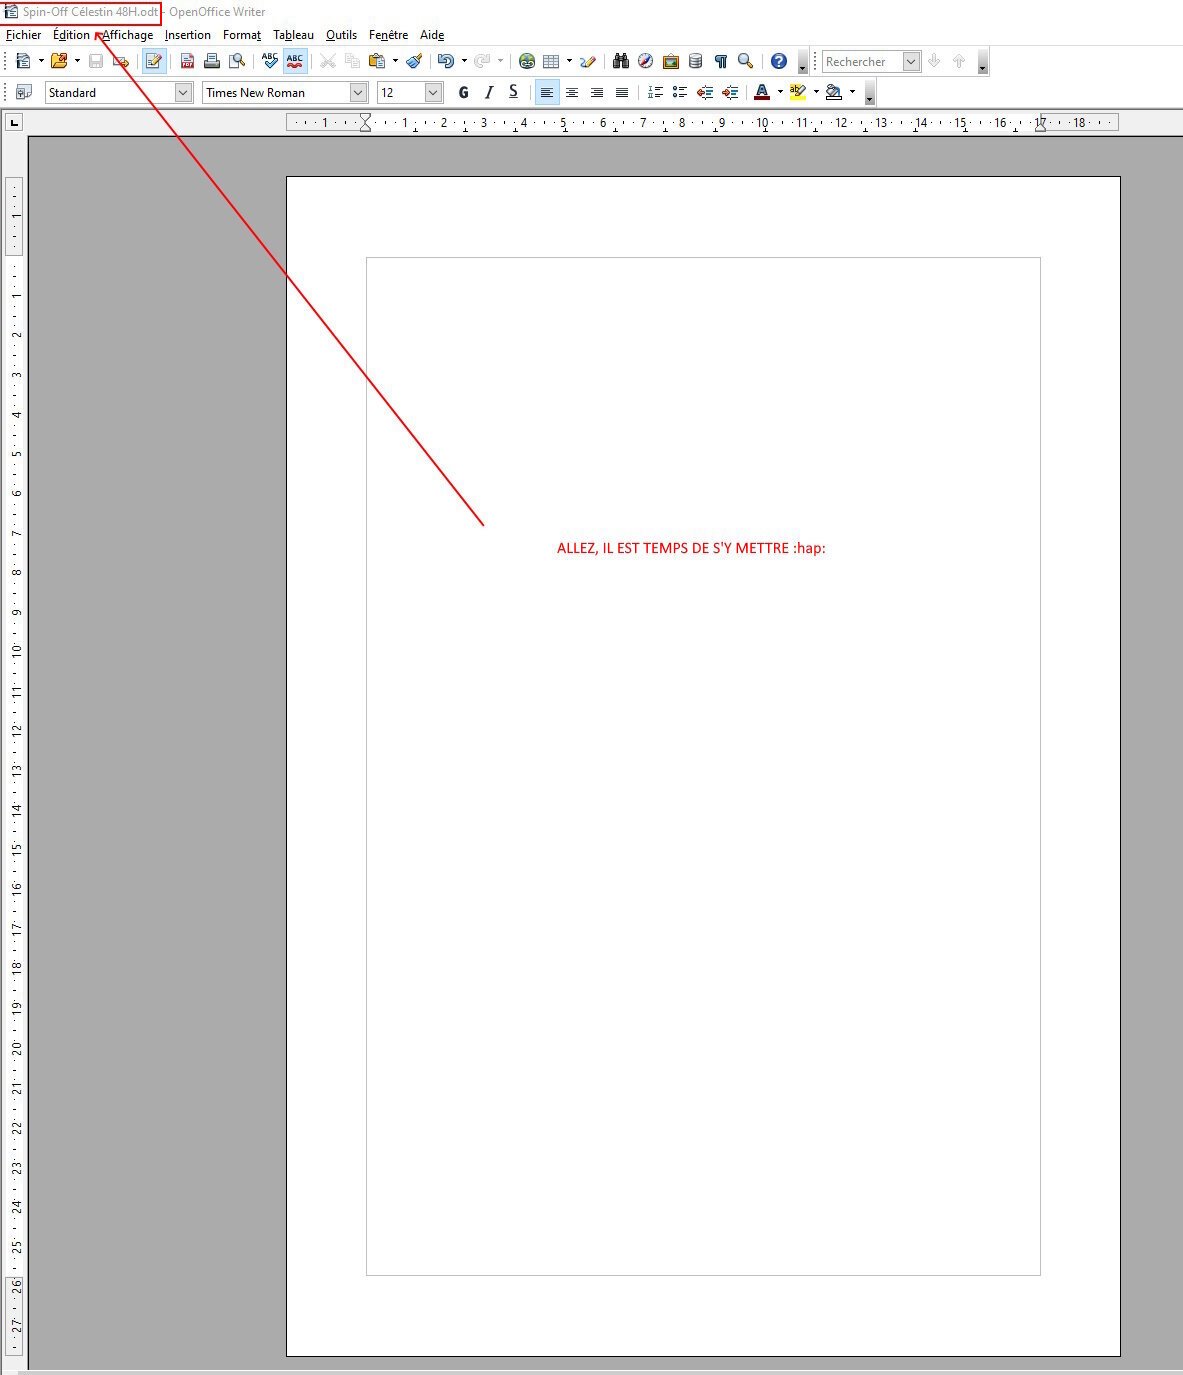Click the Print printer icon
Viewport: 1183px width, 1375px height.
tap(212, 61)
